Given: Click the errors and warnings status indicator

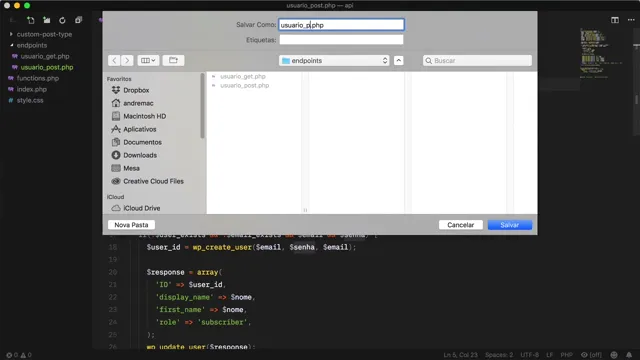Looking at the screenshot, I should [x=19, y=355].
